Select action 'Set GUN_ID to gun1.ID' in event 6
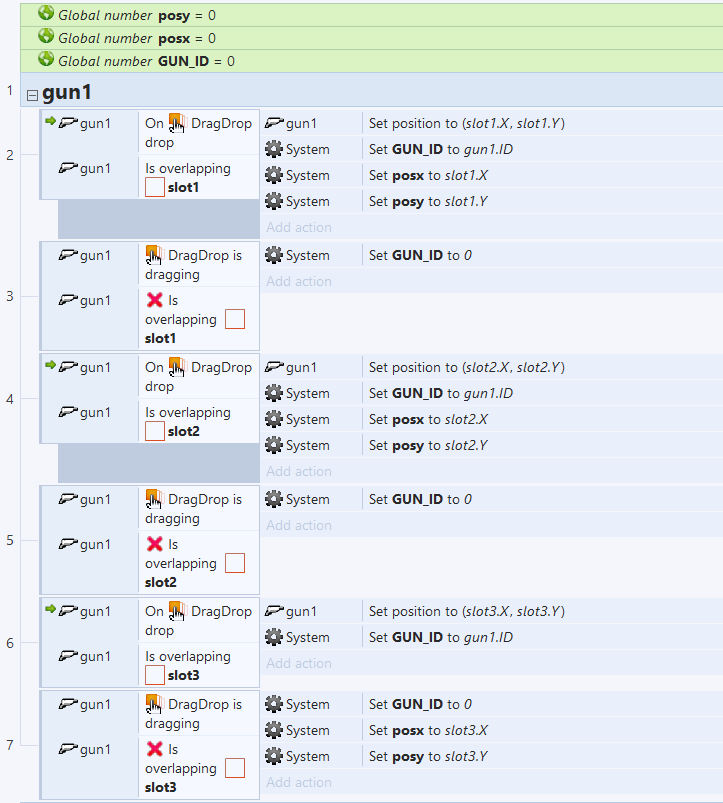Image resolution: width=723 pixels, height=803 pixels. (x=440, y=637)
